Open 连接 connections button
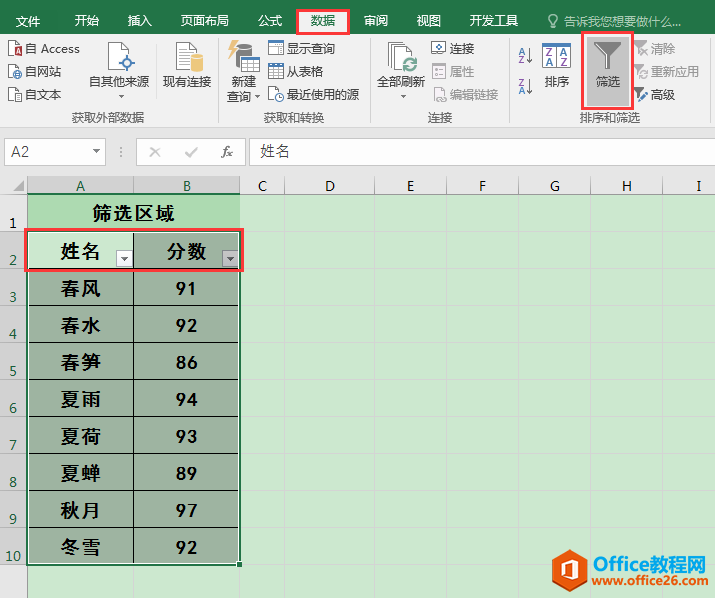Image resolution: width=715 pixels, height=598 pixels. [452, 48]
